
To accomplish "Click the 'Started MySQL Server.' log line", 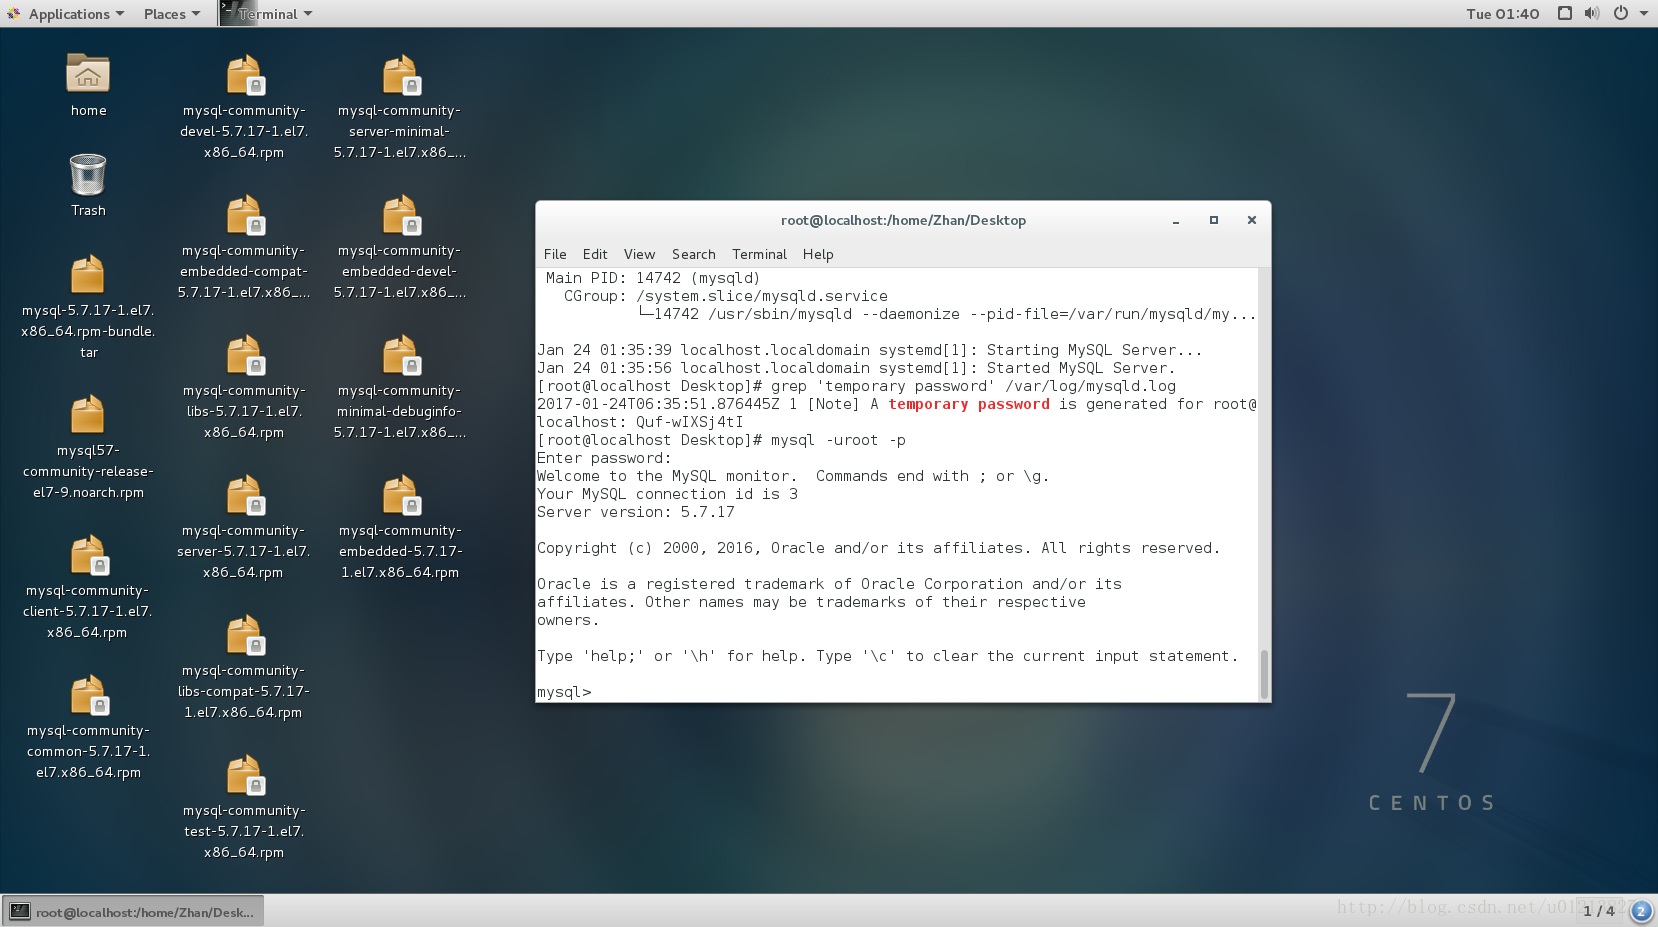I will tap(1081, 368).
